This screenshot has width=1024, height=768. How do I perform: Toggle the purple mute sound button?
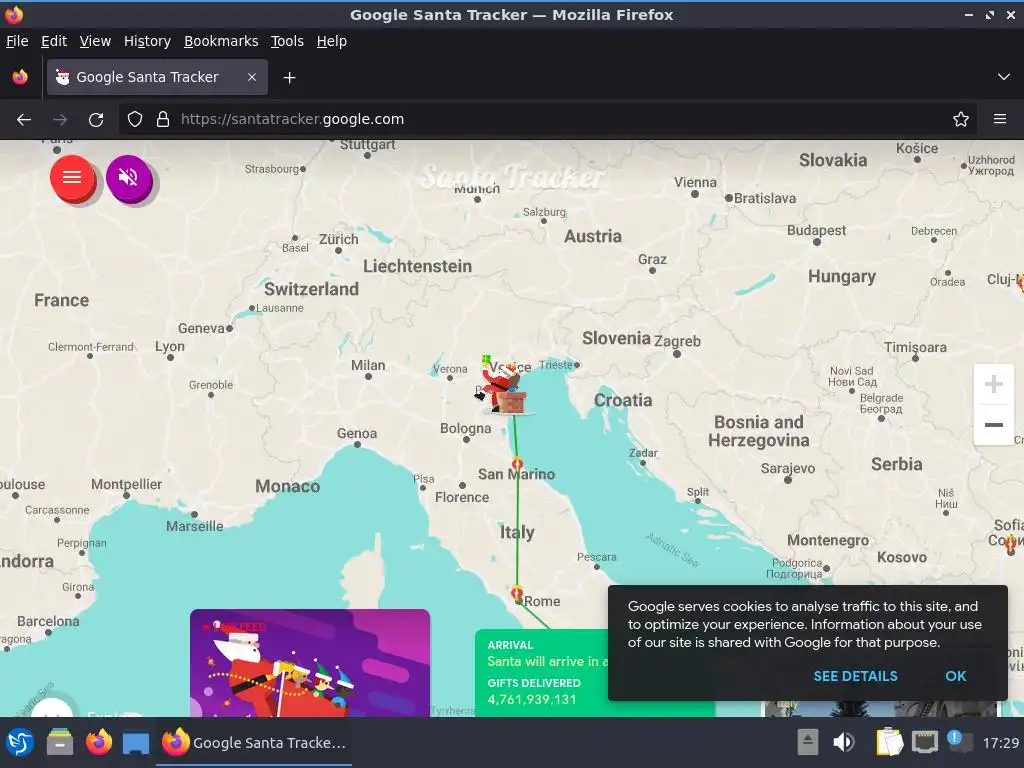(129, 177)
